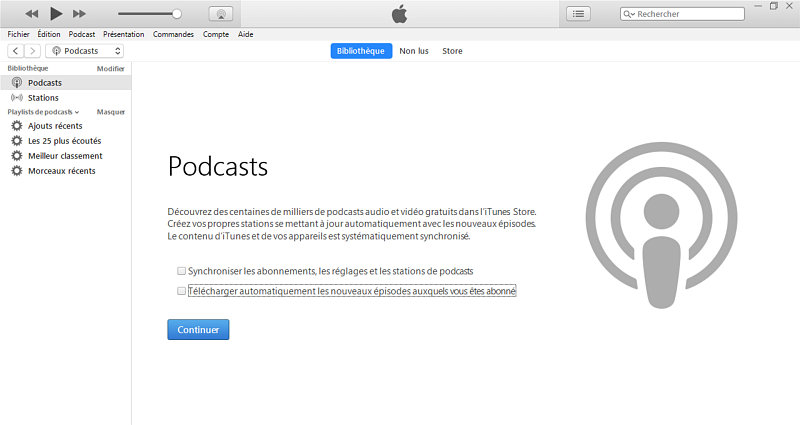The width and height of the screenshot is (800, 425).
Task: Restore down the iTunes window
Action: (x=774, y=6)
